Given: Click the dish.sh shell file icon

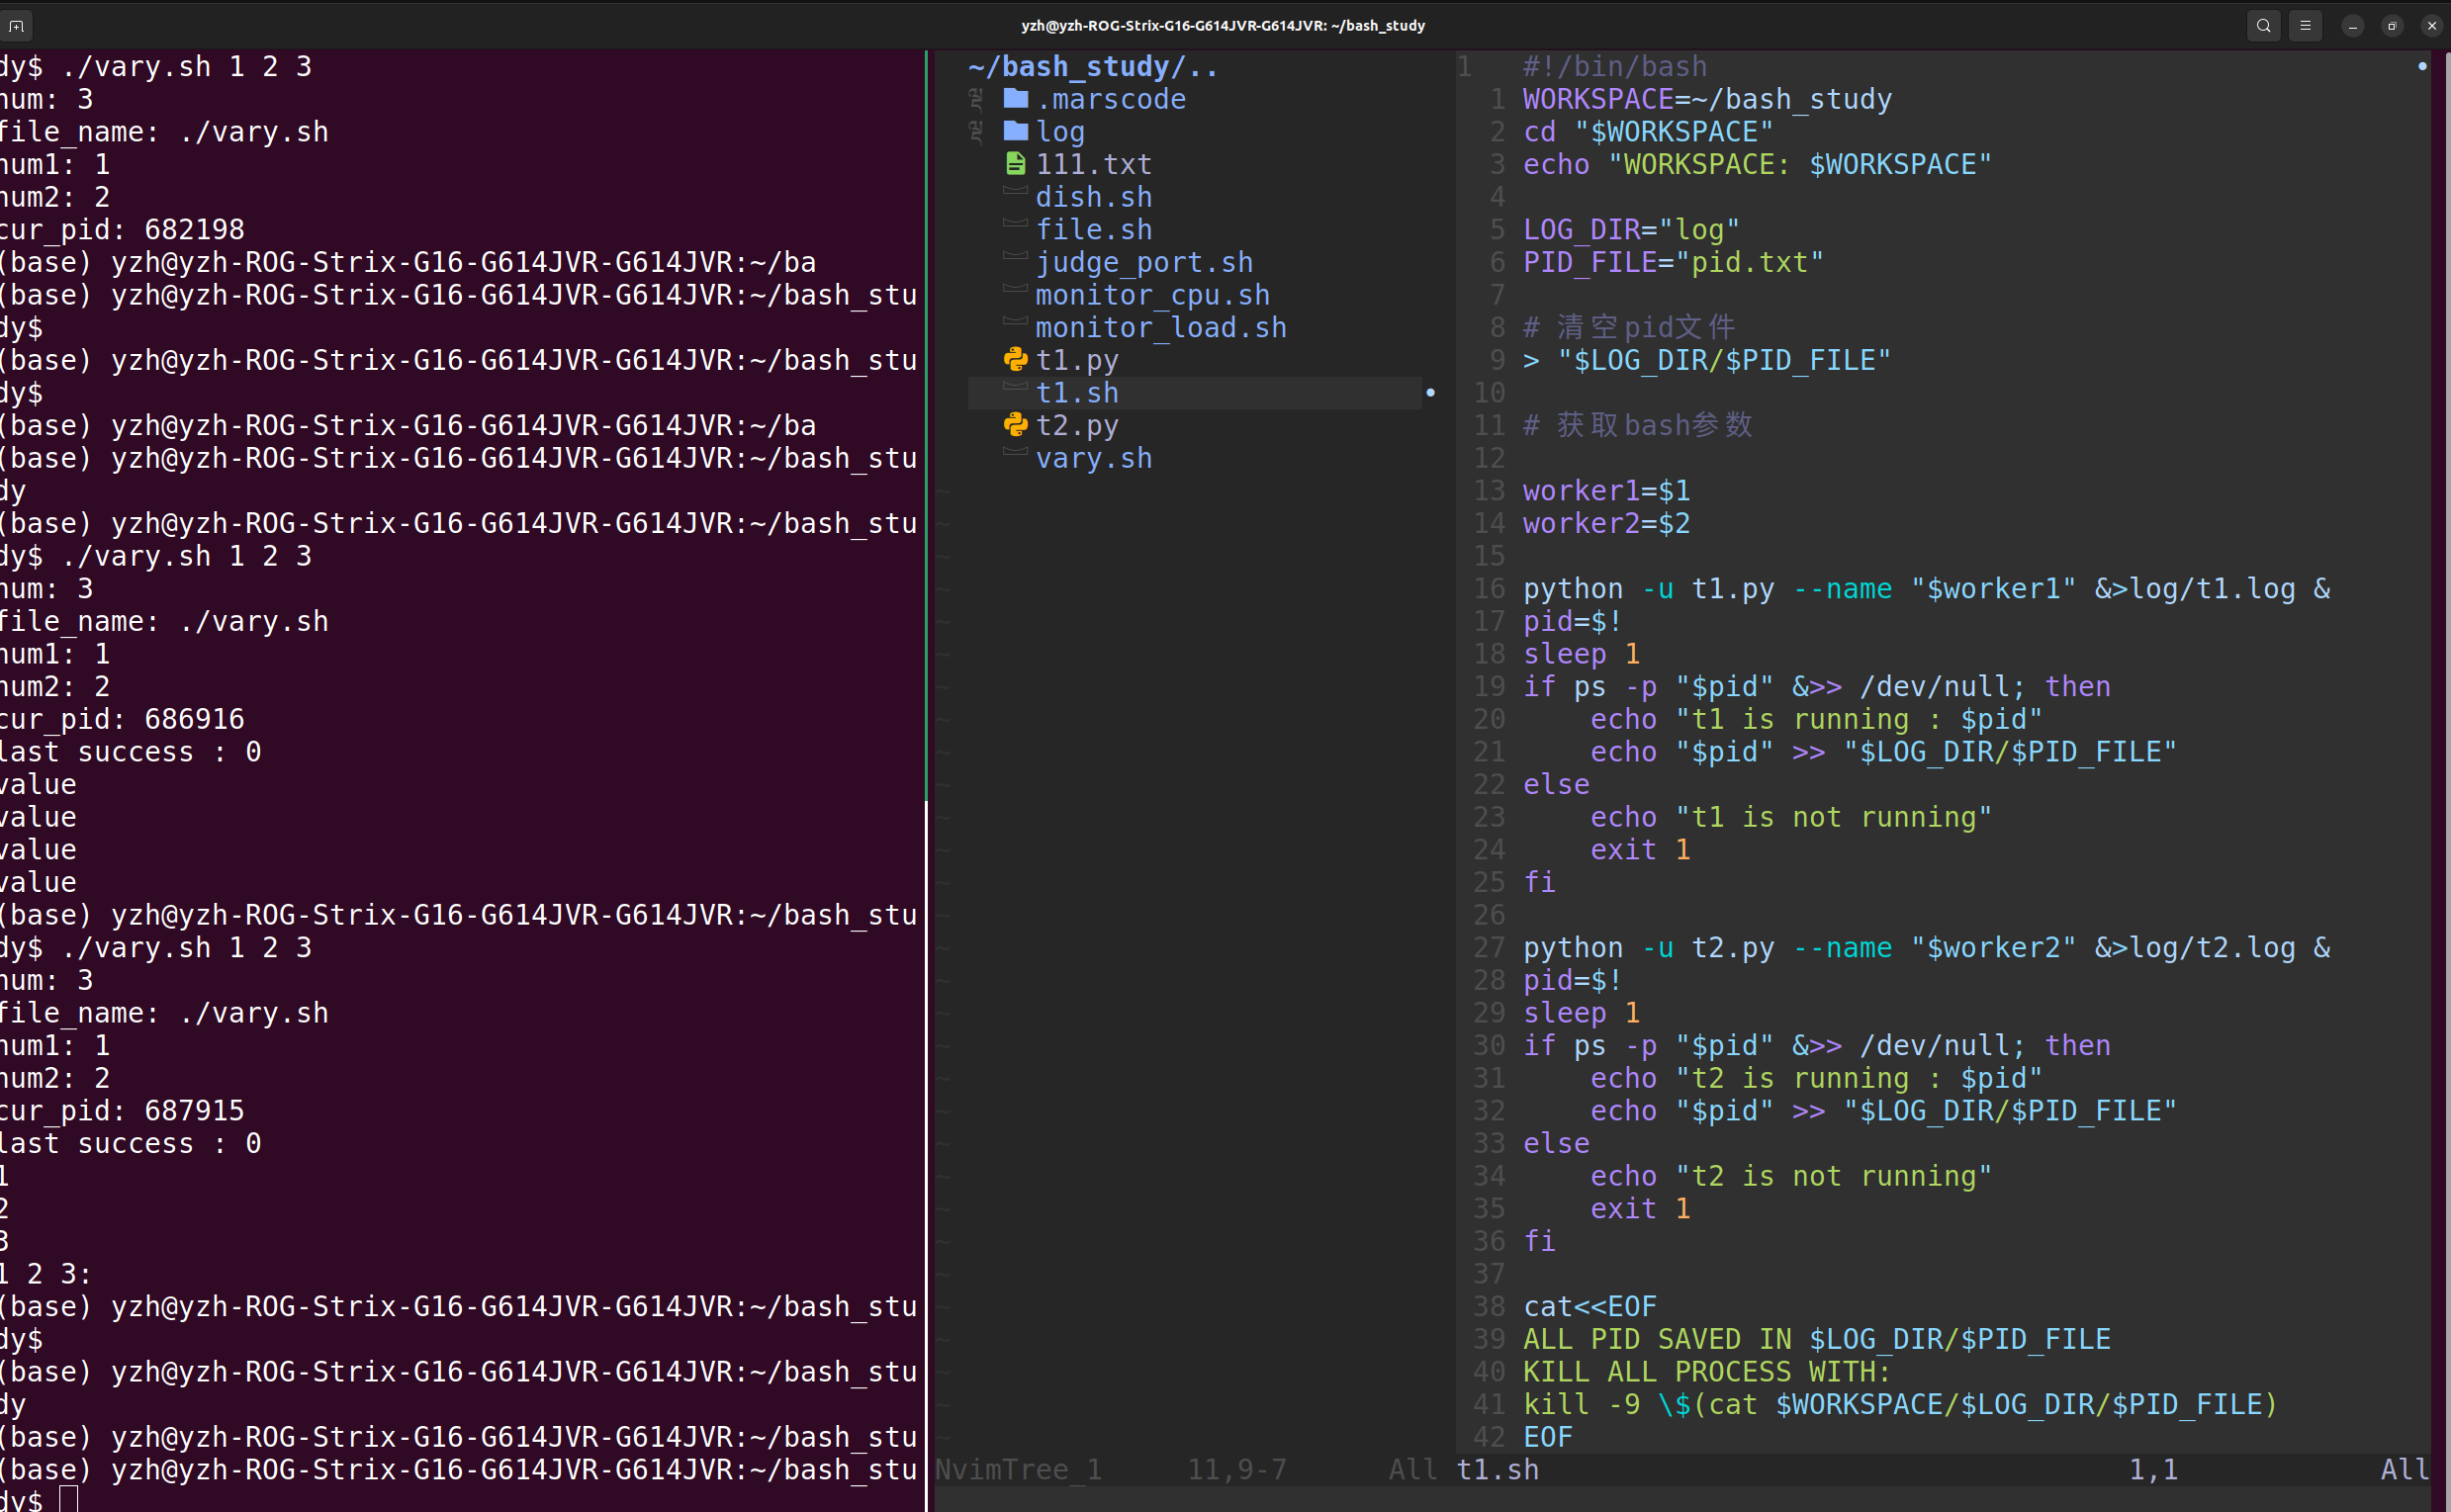Looking at the screenshot, I should (x=1016, y=190).
